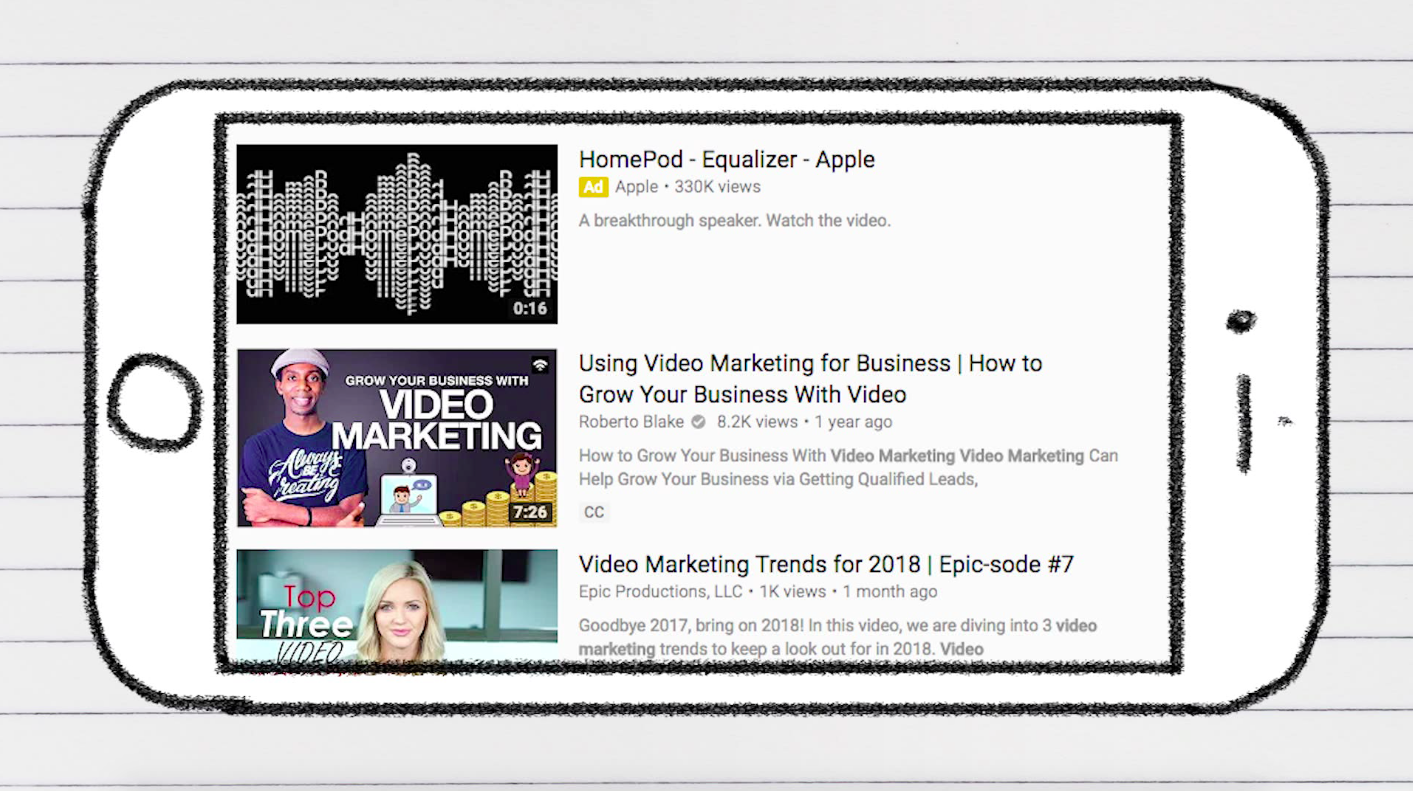
Task: Click the 'Goodbye 2017, bring on 2018!' description
Action: pos(838,637)
